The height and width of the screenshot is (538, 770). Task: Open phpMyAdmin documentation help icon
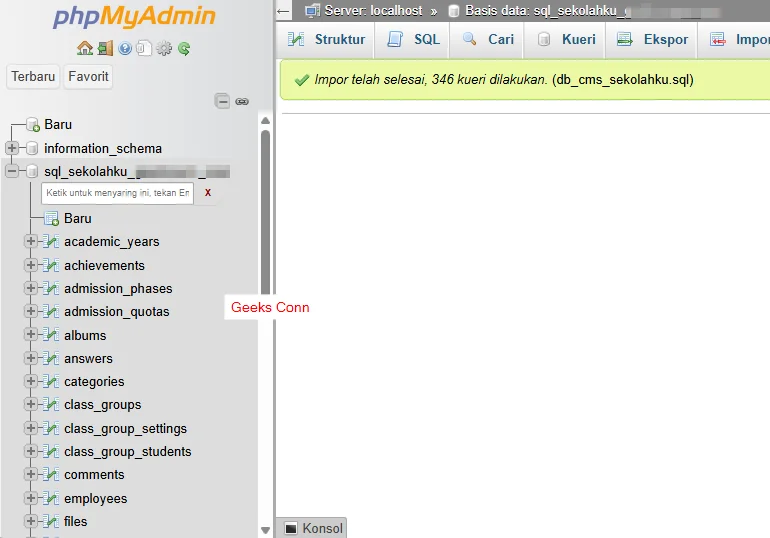pos(125,48)
